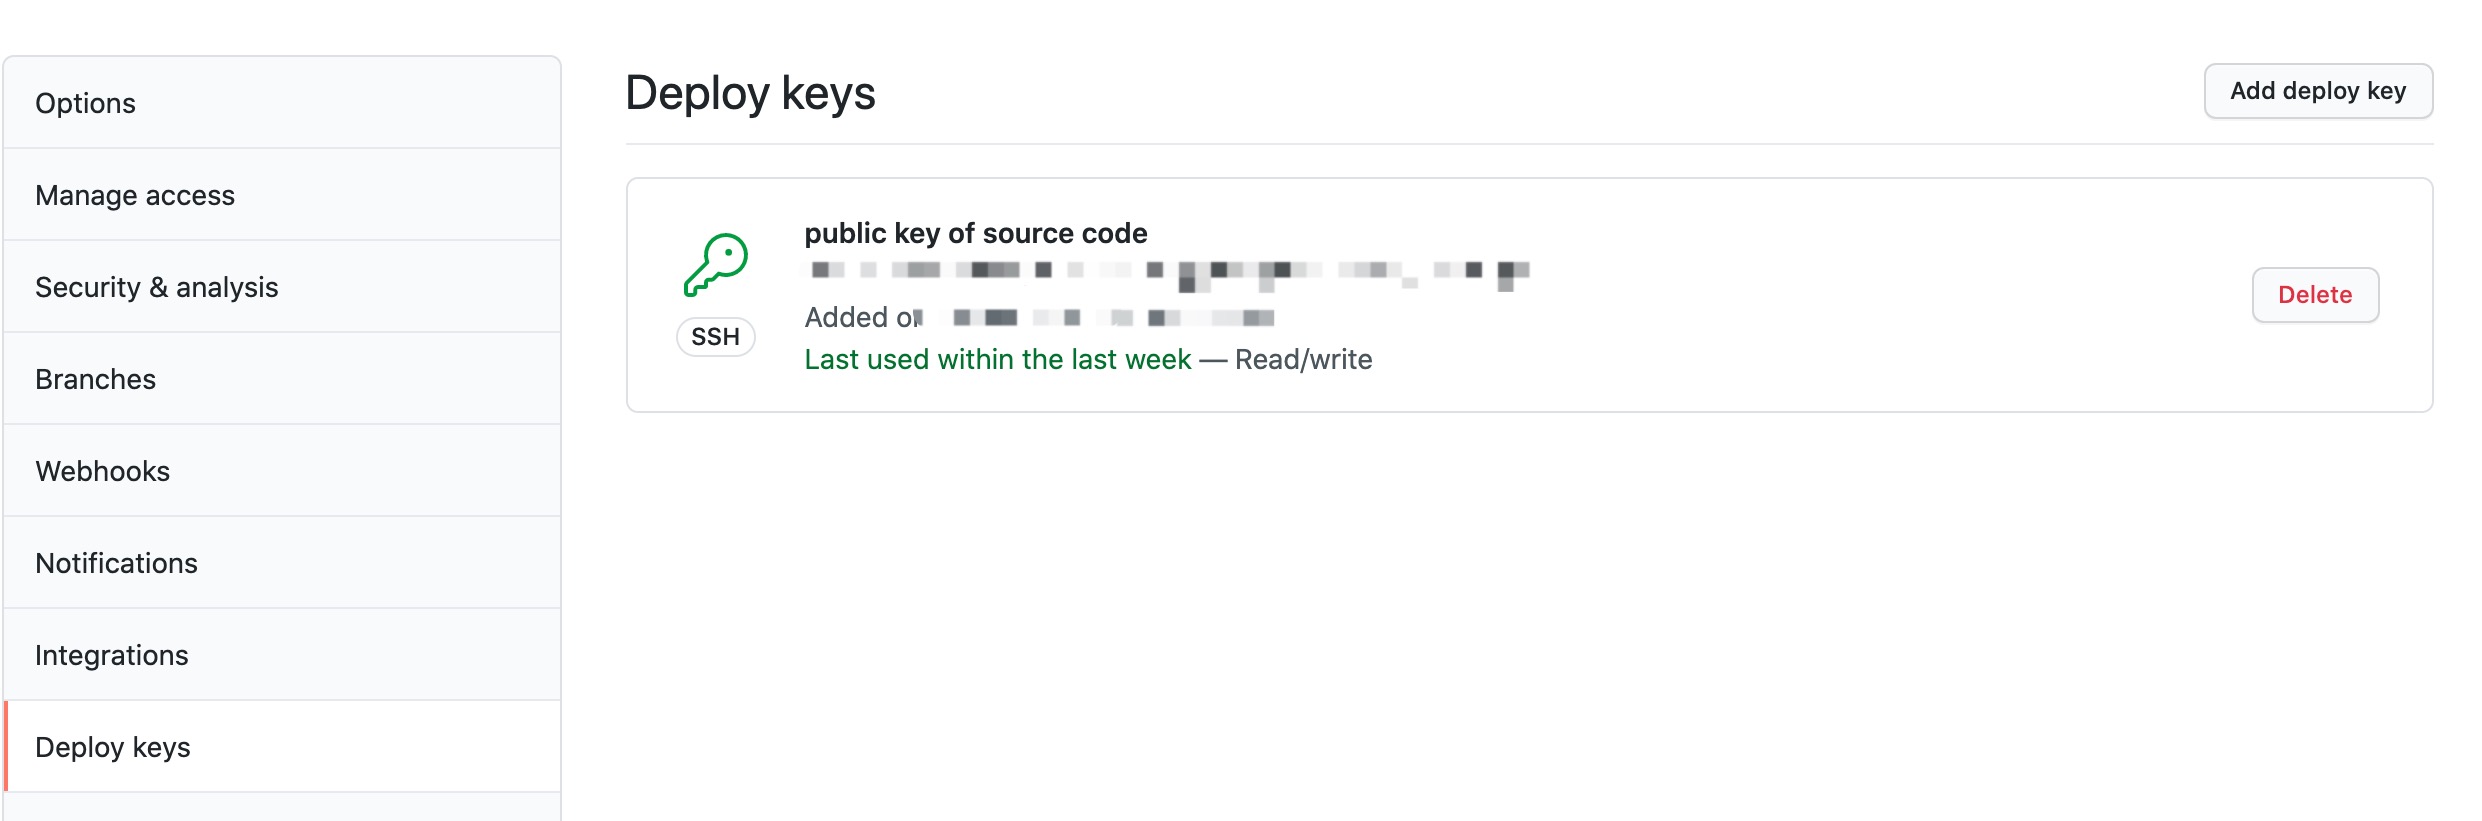The image size is (2482, 821).
Task: Click the blurred key fingerprint text
Action: pyautogui.click(x=1166, y=271)
